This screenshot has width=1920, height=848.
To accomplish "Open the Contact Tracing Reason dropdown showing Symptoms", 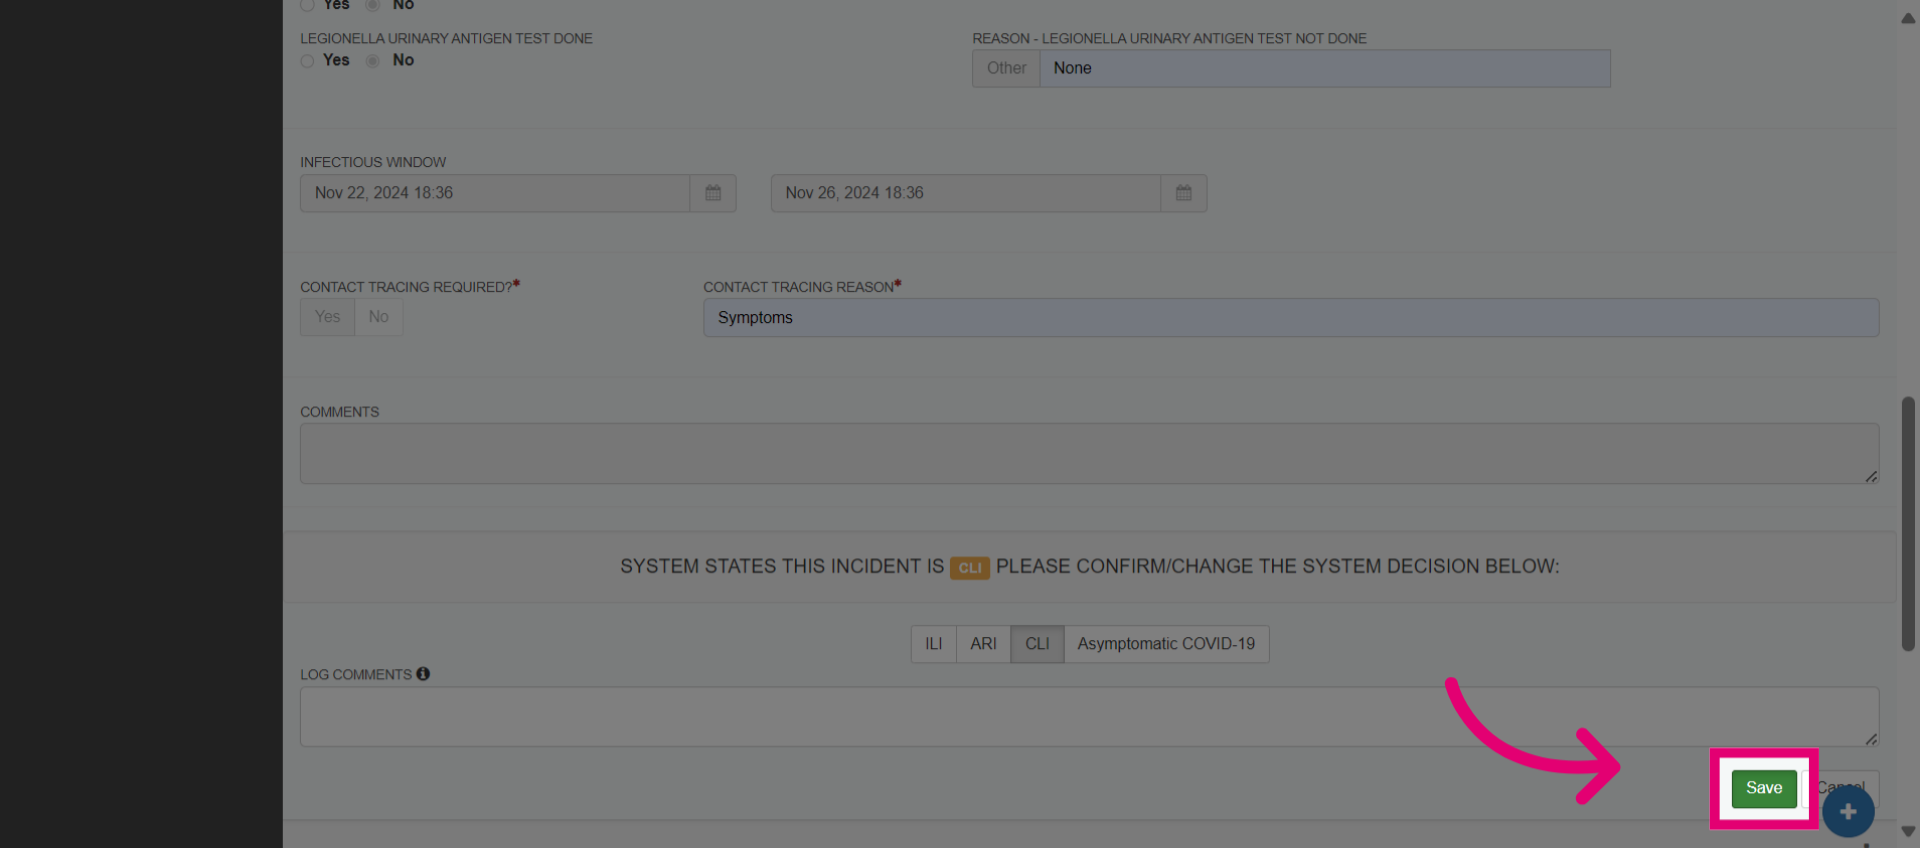I will [1291, 318].
